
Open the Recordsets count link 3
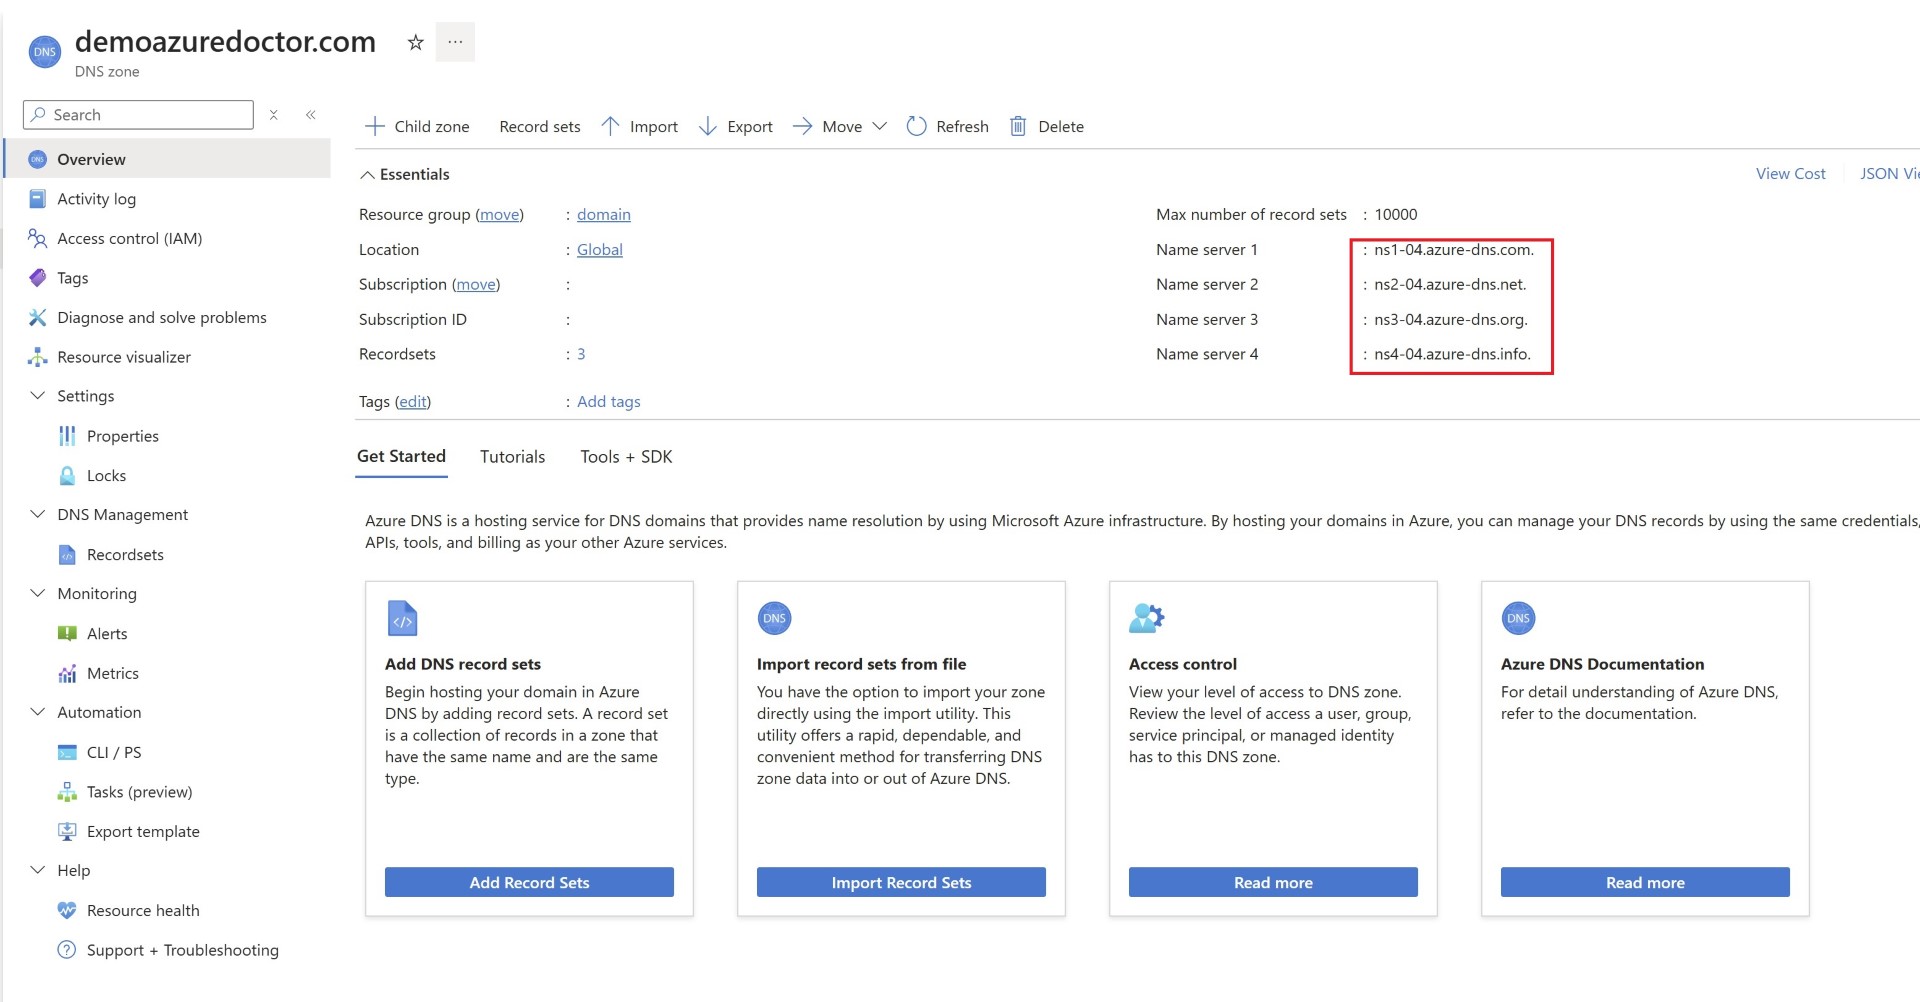(581, 354)
